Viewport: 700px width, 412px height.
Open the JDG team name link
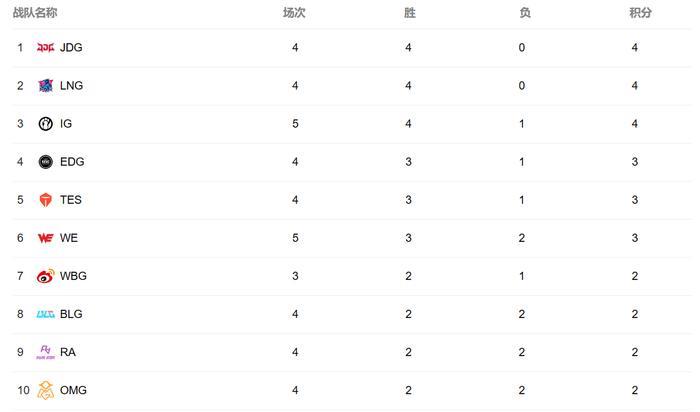point(71,47)
